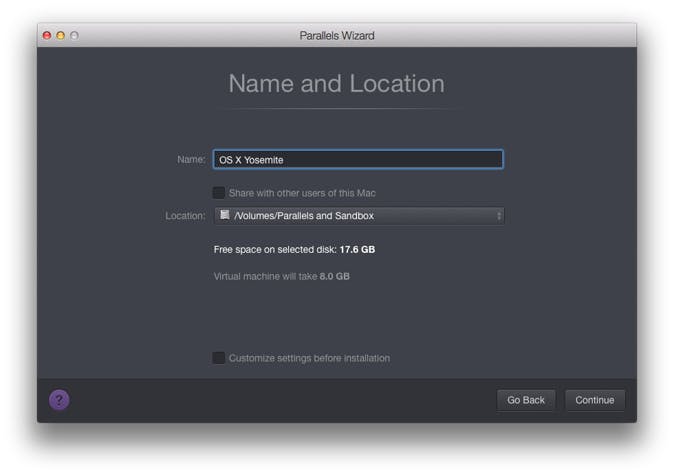Click the Parallels Wizard title text
This screenshot has height=476, width=674.
[337, 35]
